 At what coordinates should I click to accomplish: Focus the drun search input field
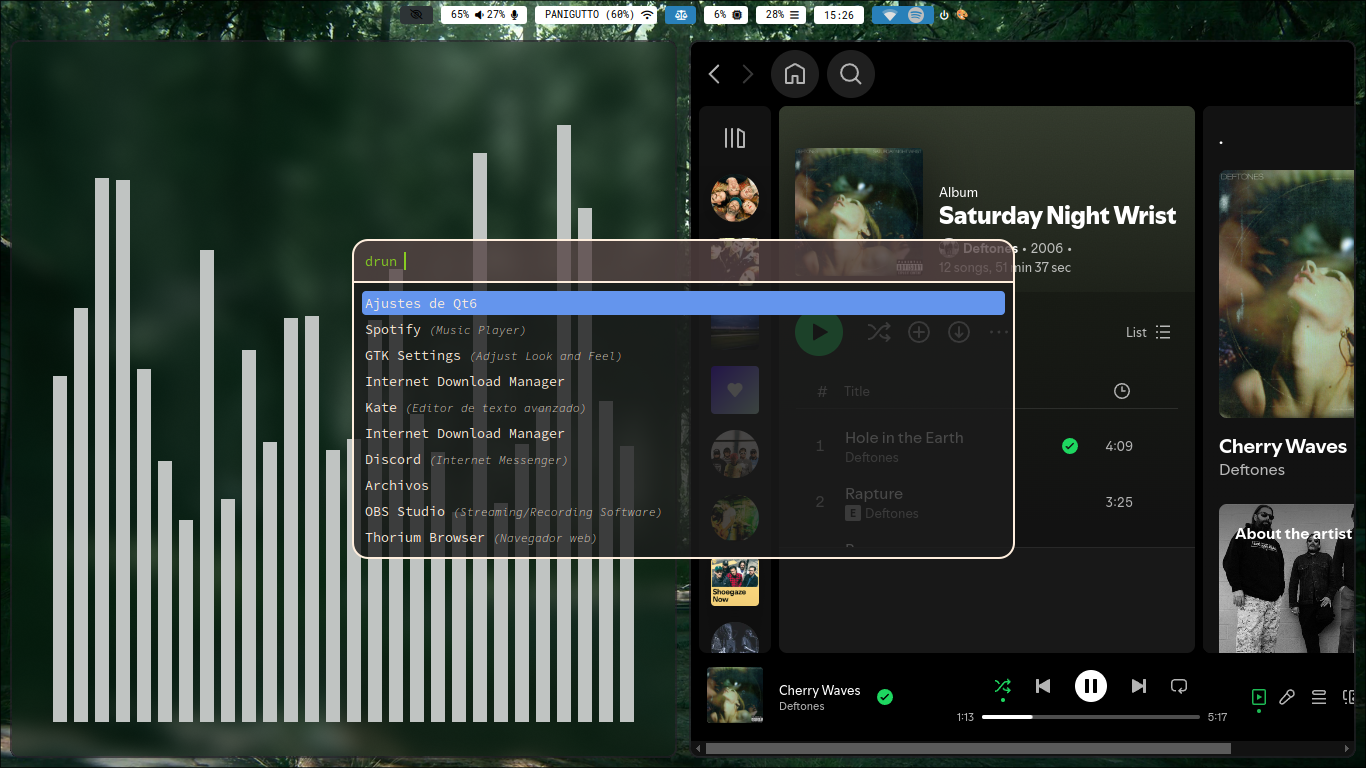(683, 261)
